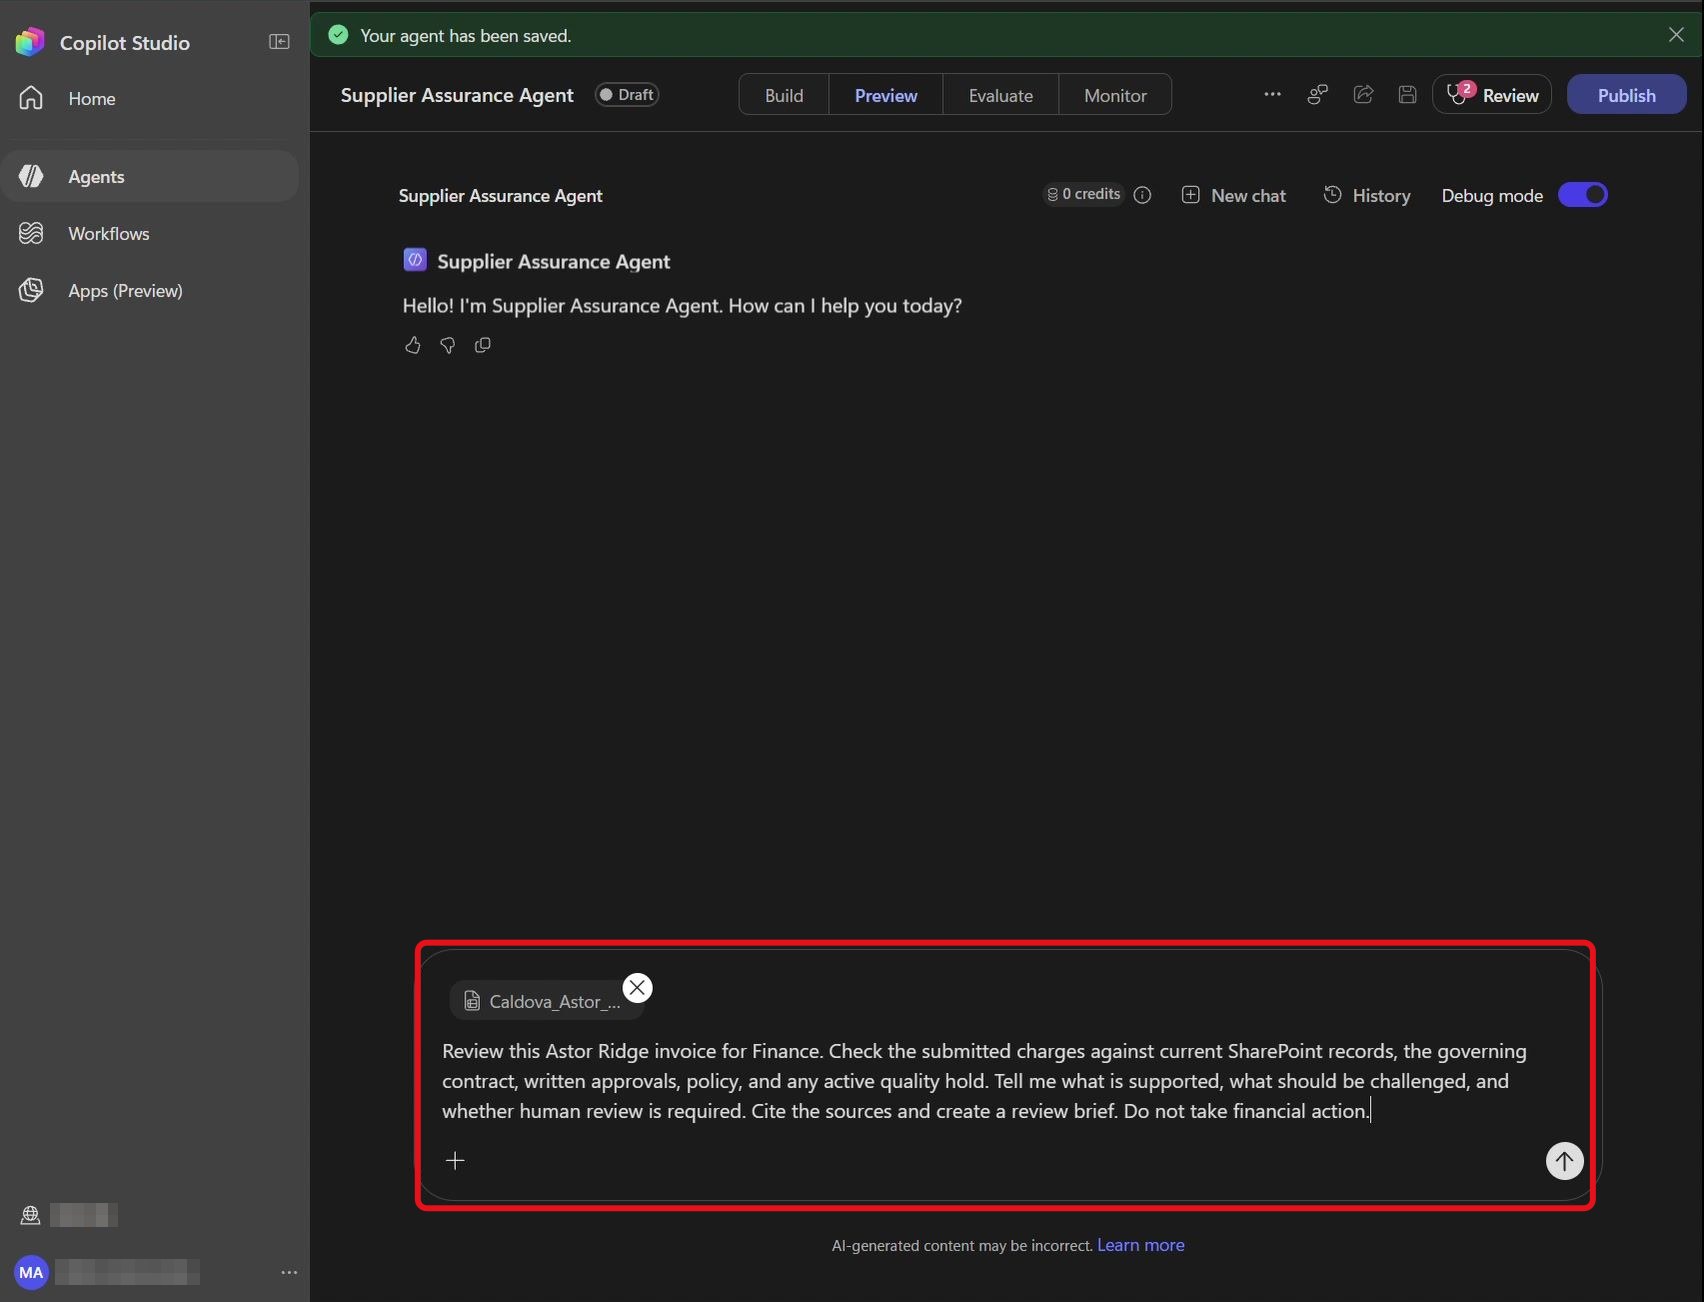1704x1302 pixels.
Task: Give thumbs up to the greeting message
Action: point(412,345)
